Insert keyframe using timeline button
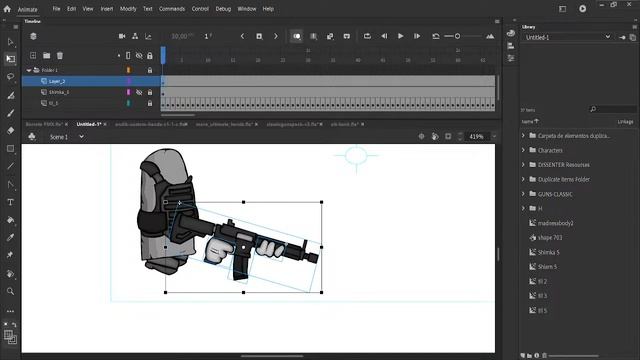 click(x=259, y=36)
